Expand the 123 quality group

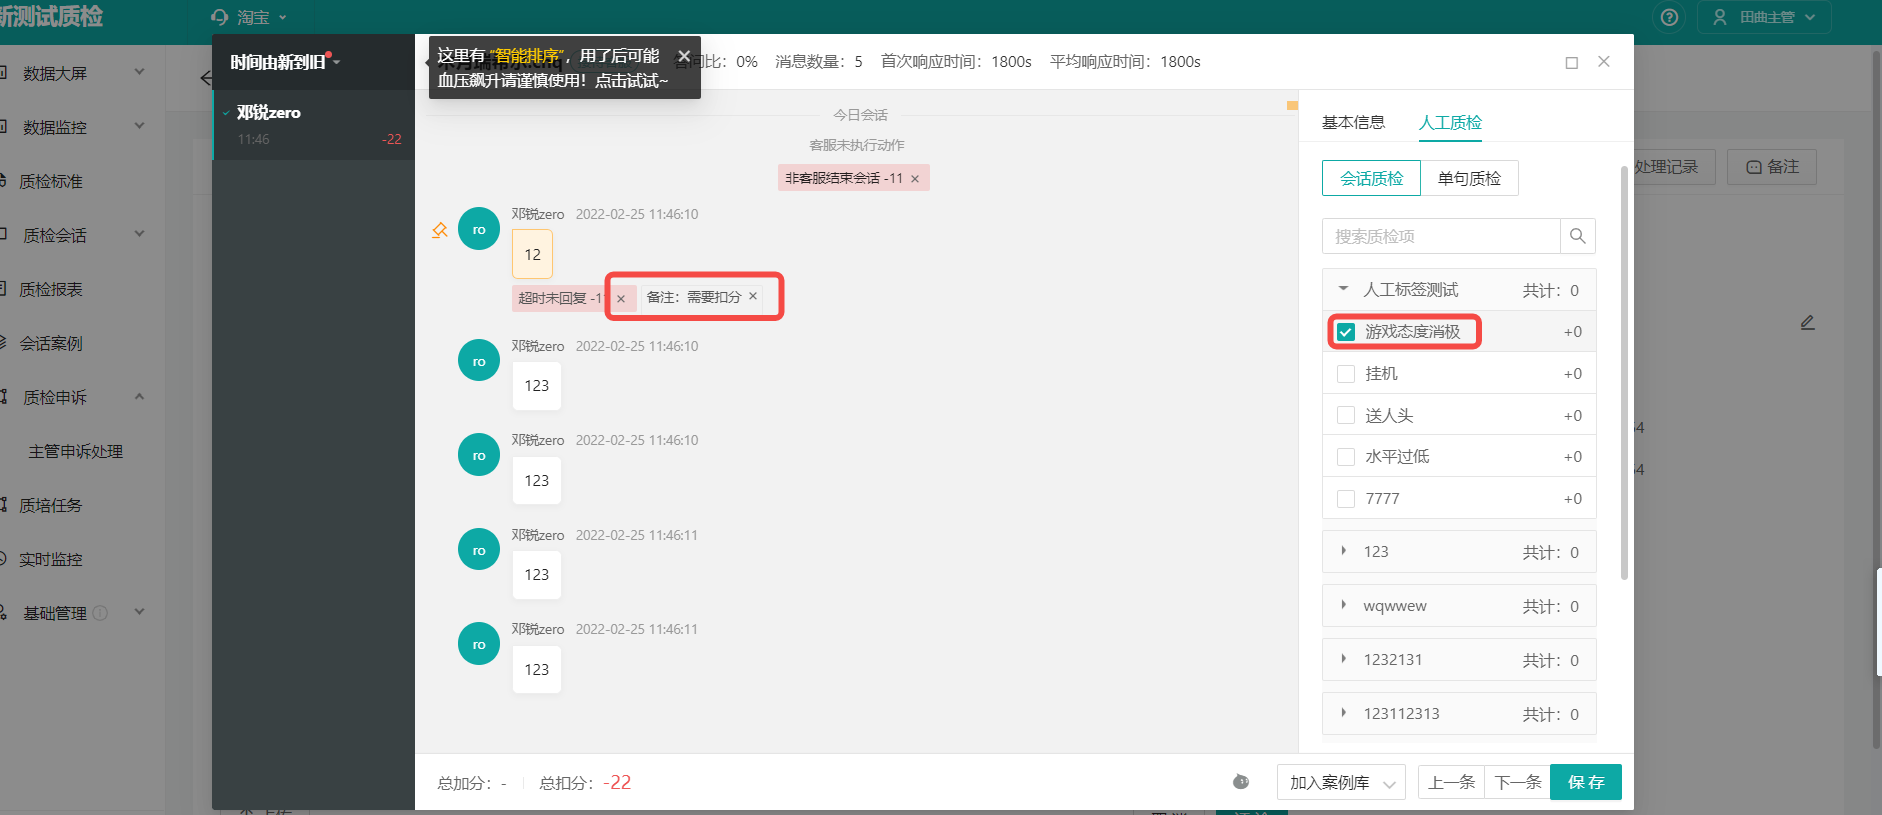click(x=1343, y=551)
